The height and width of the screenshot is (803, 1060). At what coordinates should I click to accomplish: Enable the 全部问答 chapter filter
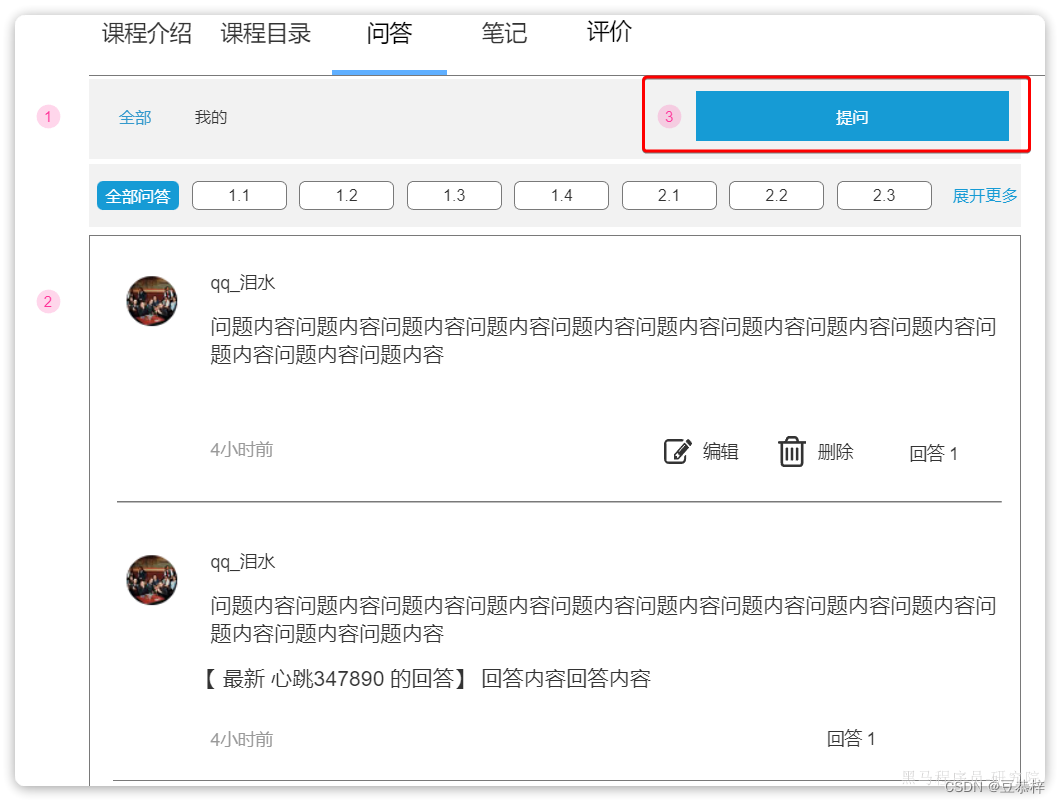pos(137,195)
